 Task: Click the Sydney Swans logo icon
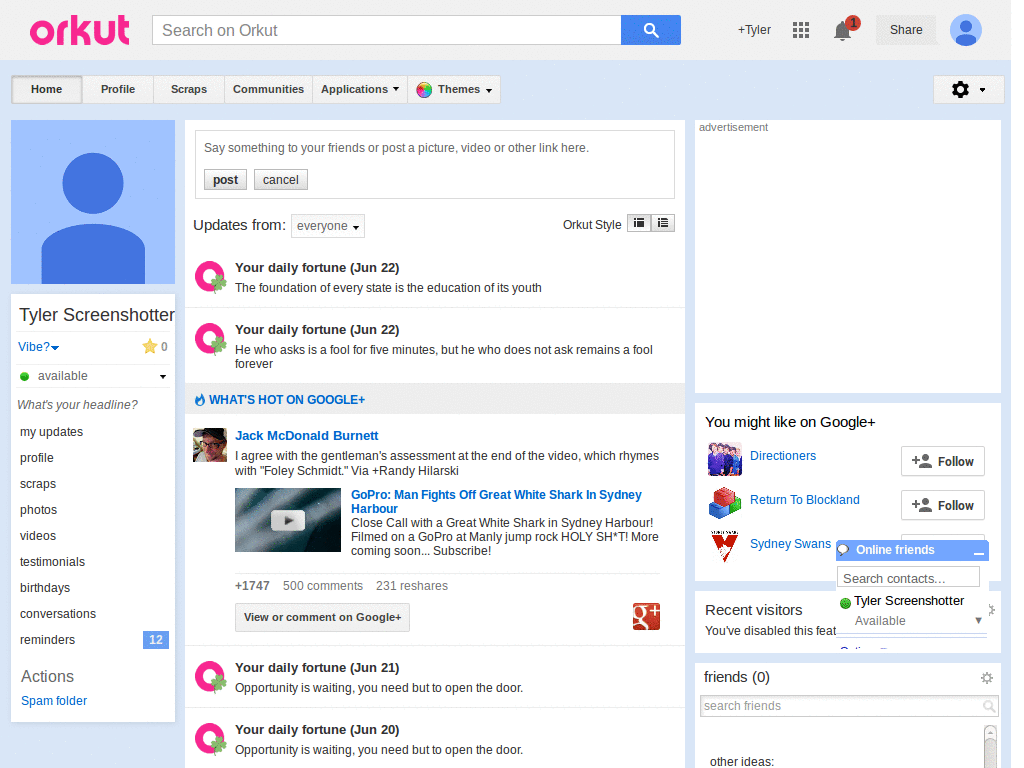(x=724, y=546)
